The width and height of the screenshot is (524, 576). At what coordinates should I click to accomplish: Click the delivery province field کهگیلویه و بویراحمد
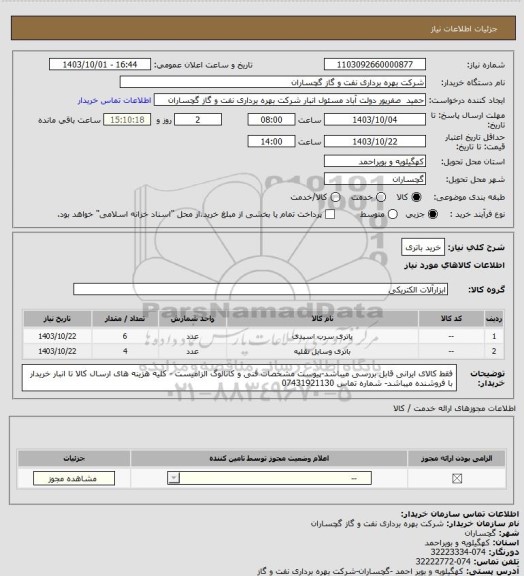click(375, 161)
